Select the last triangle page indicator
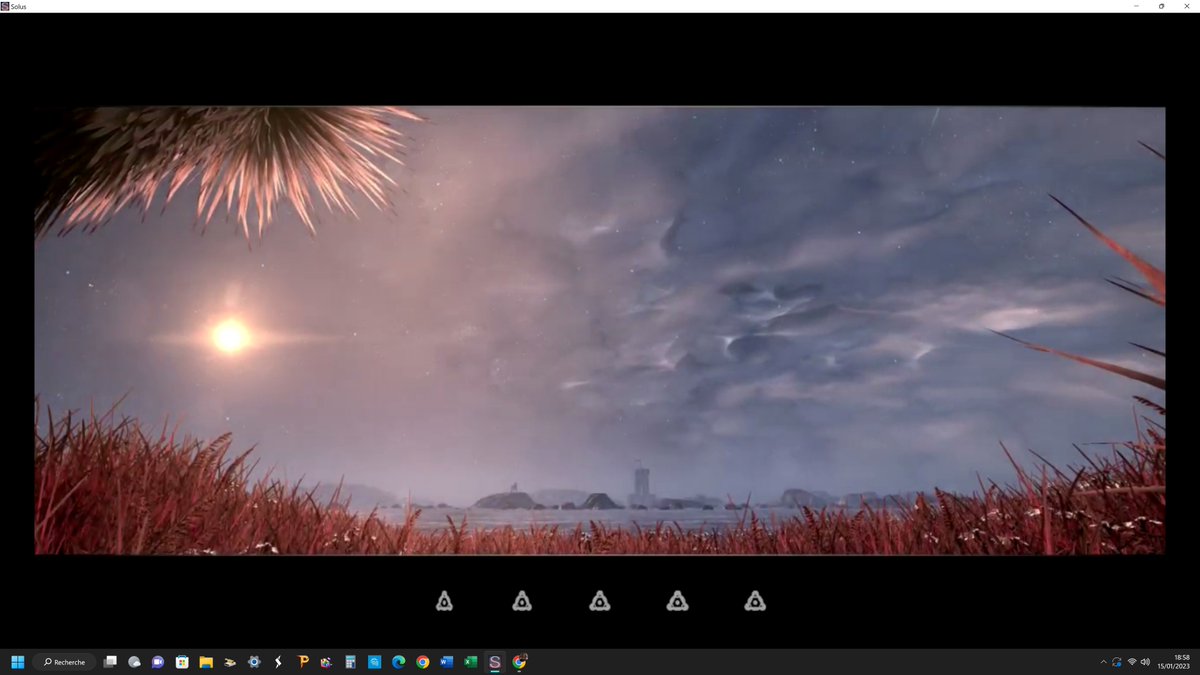The width and height of the screenshot is (1200, 675). (755, 601)
